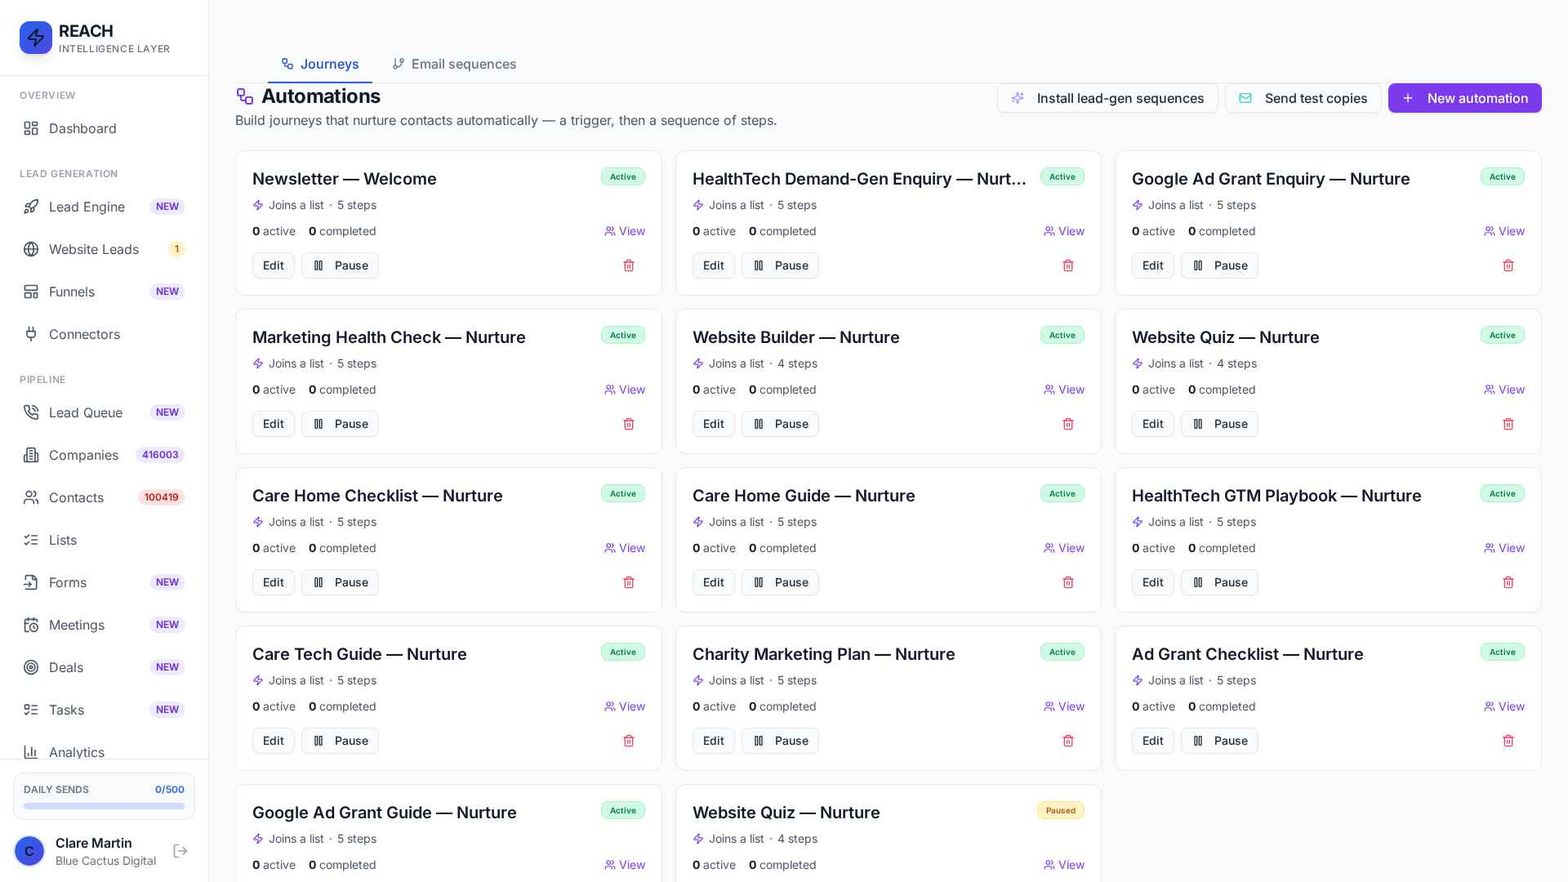
Task: Click the Lists icon in the sidebar
Action: (x=31, y=540)
